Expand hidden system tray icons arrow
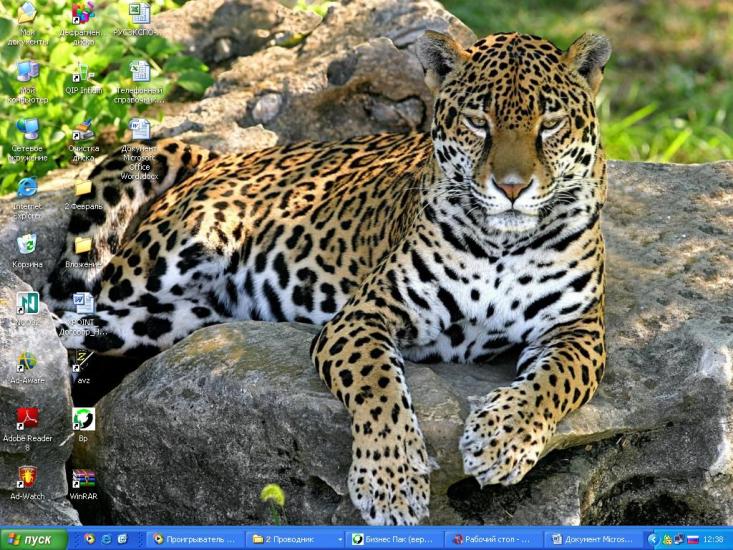 click(x=653, y=539)
